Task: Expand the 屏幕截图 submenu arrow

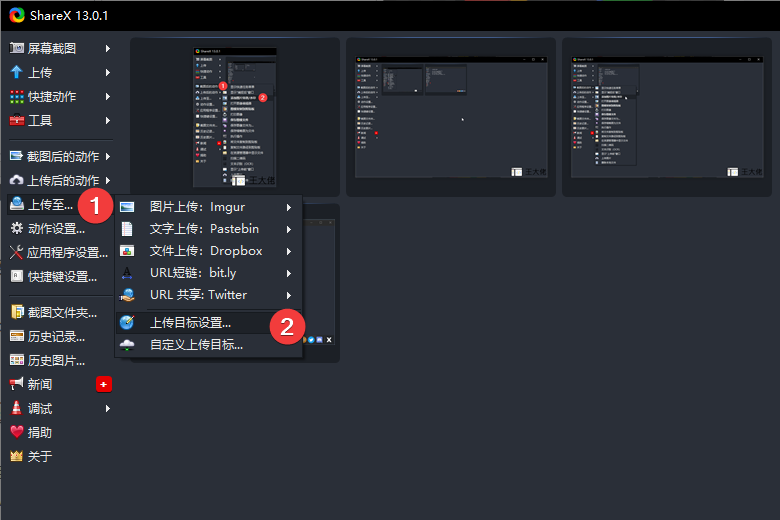Action: [107, 48]
